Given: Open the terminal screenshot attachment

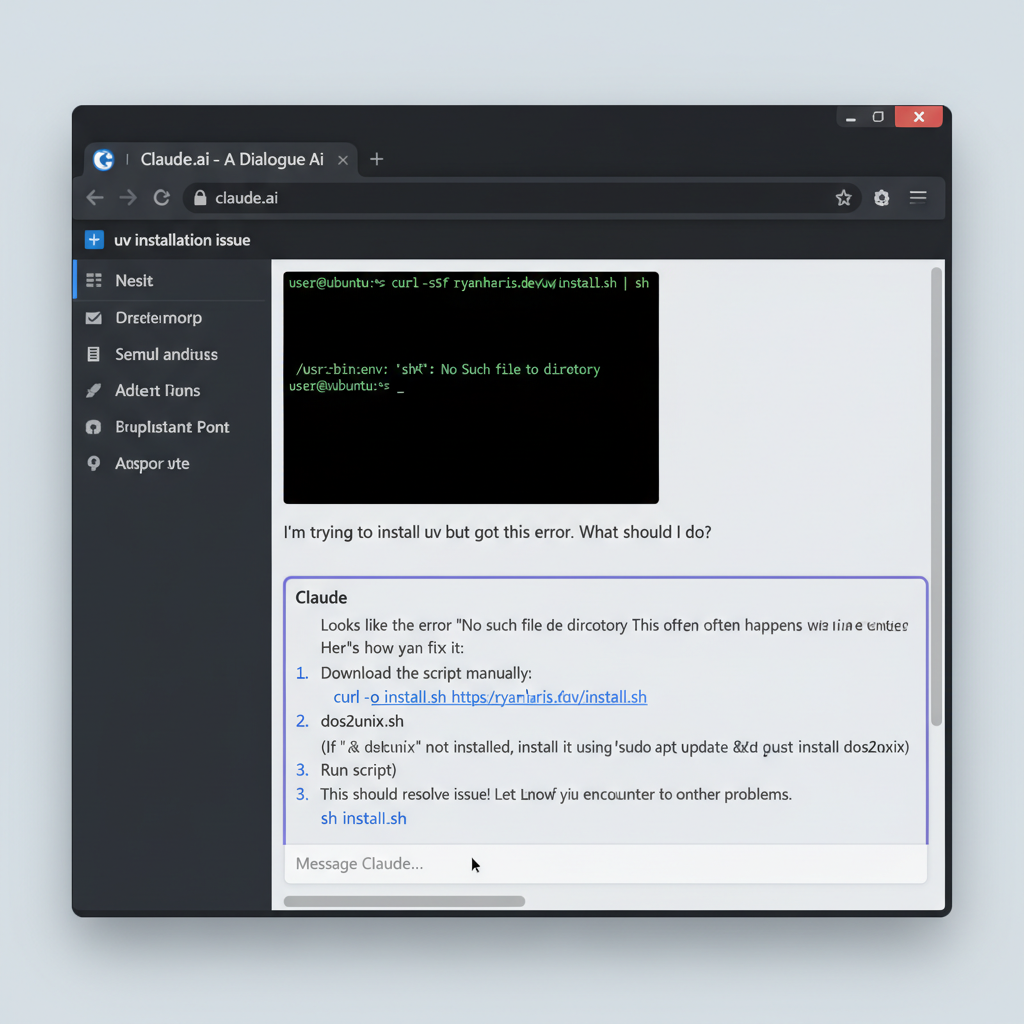Looking at the screenshot, I should [x=471, y=388].
